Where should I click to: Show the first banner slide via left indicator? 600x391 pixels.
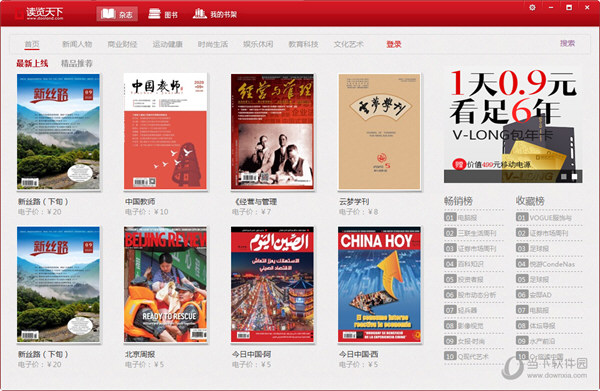coord(564,176)
